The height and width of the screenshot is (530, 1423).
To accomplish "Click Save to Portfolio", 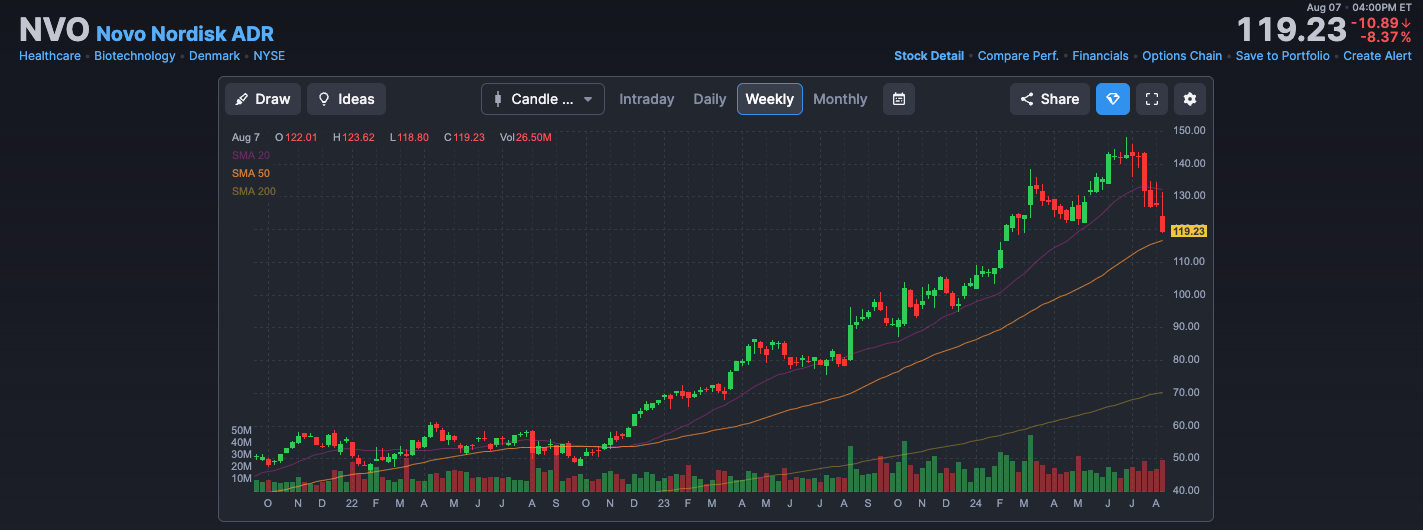I will coord(1283,56).
